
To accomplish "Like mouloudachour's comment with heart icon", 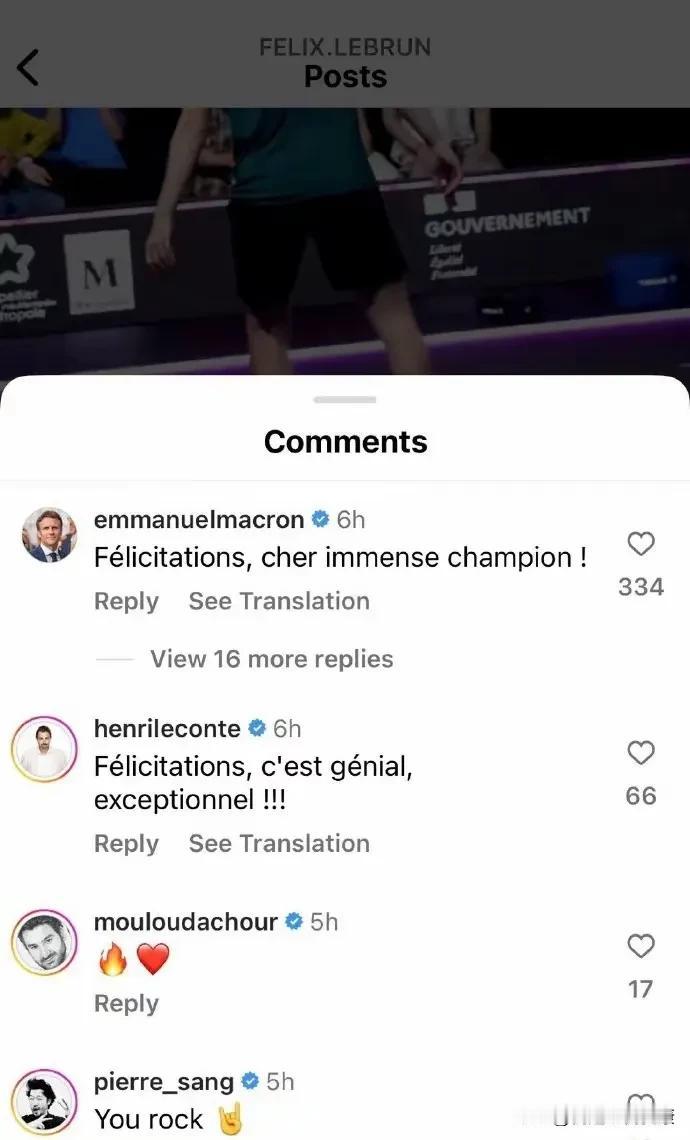I will click(x=641, y=946).
